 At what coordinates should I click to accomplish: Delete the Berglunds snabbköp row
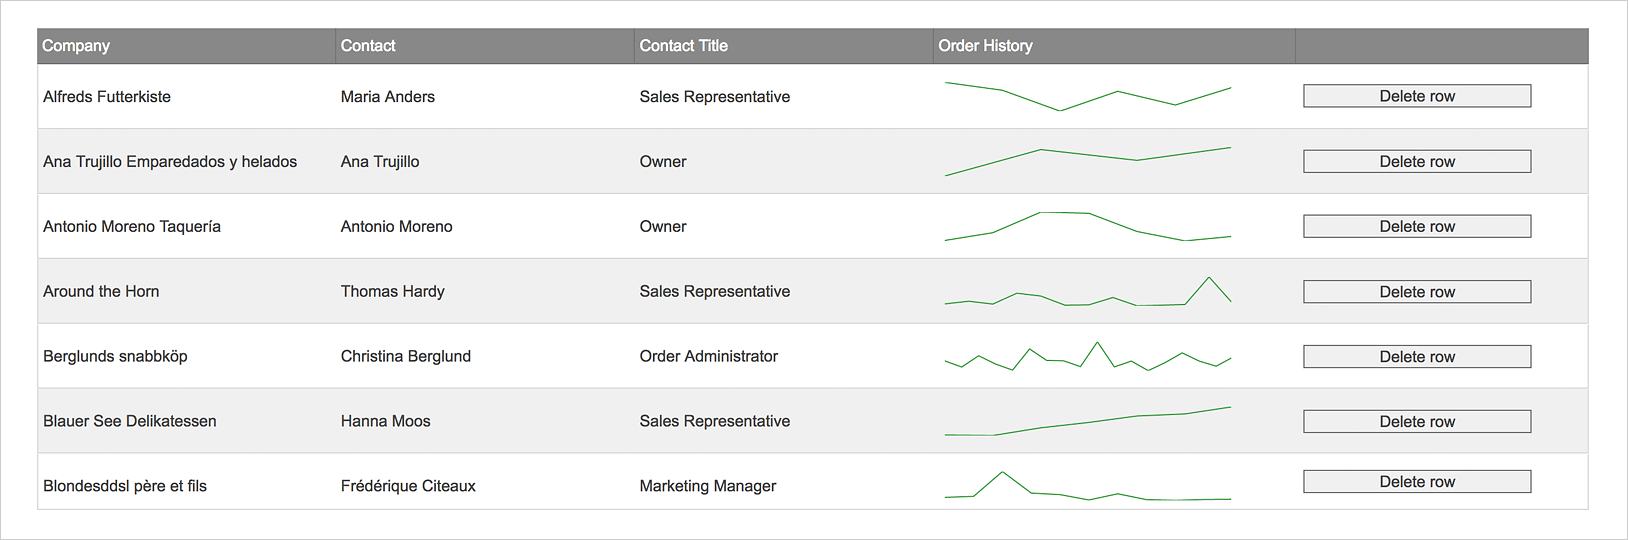pos(1416,356)
